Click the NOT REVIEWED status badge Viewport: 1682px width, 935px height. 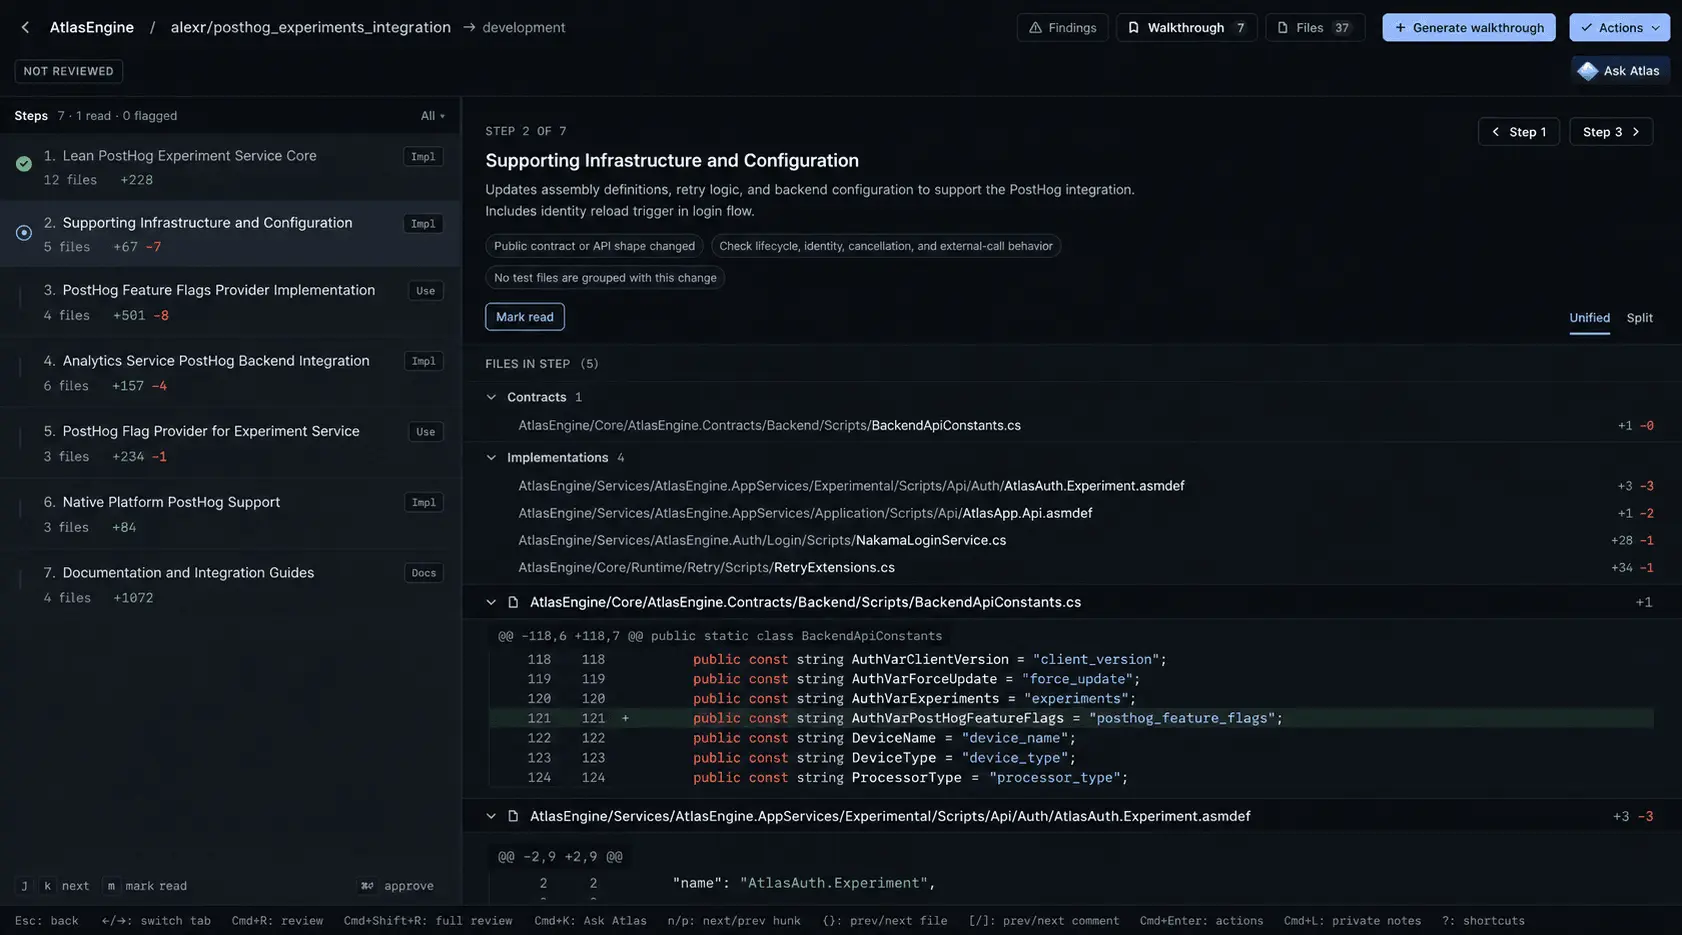69,71
